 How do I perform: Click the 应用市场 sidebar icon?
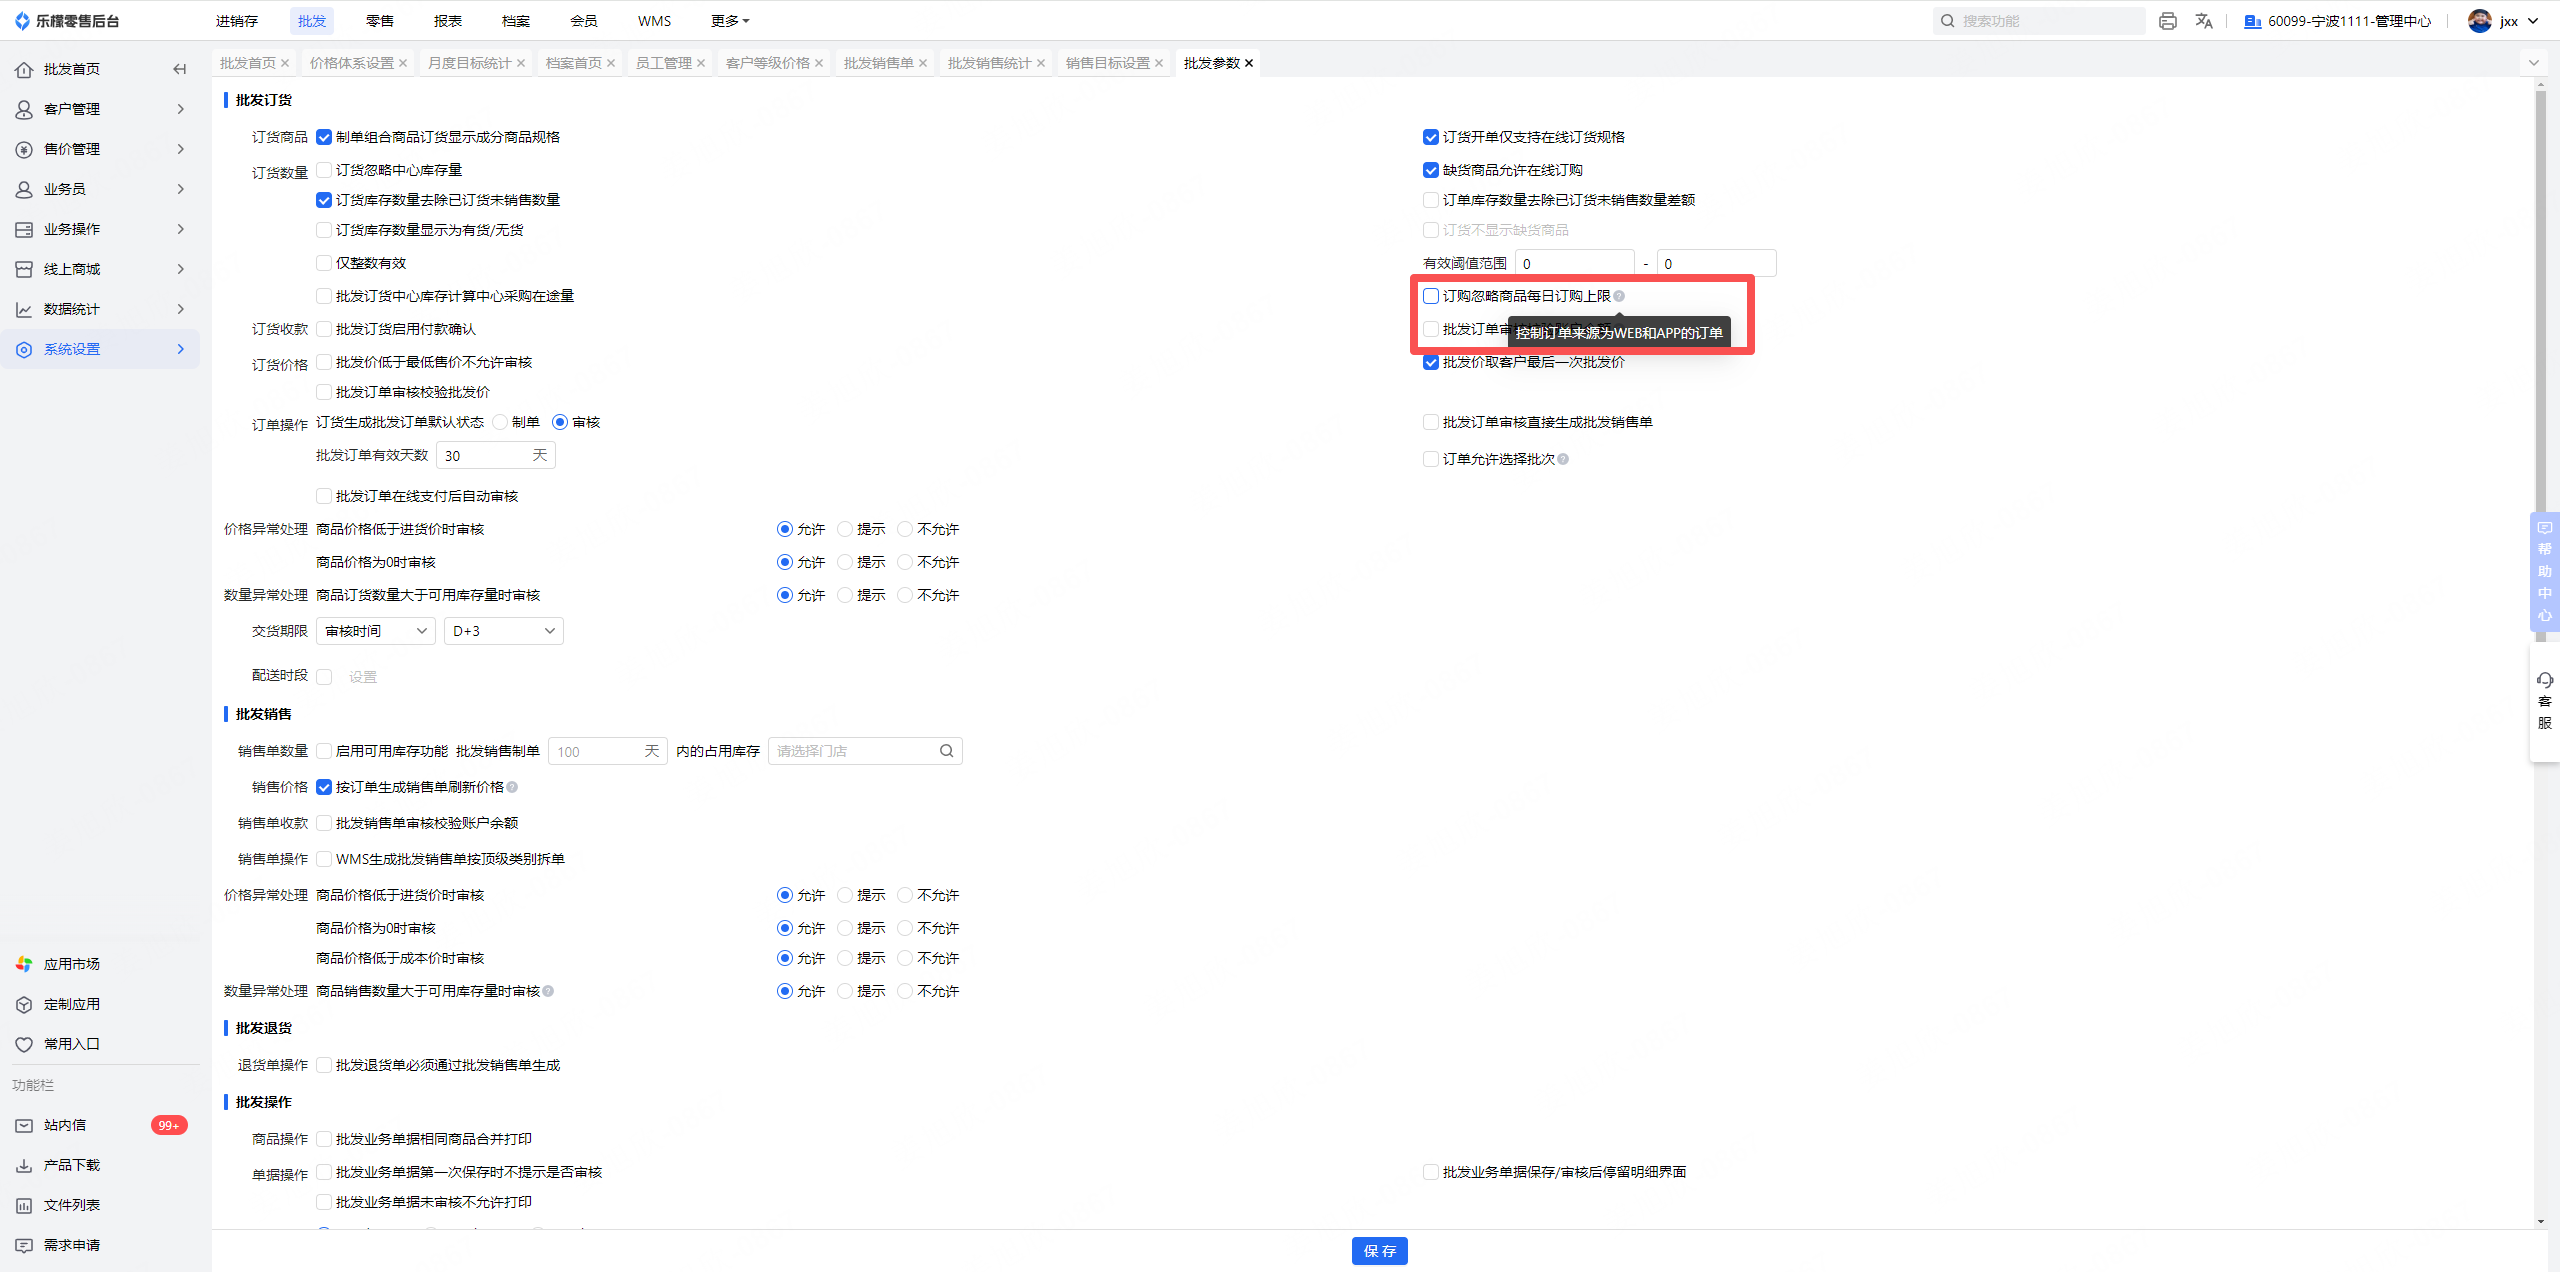click(x=24, y=964)
